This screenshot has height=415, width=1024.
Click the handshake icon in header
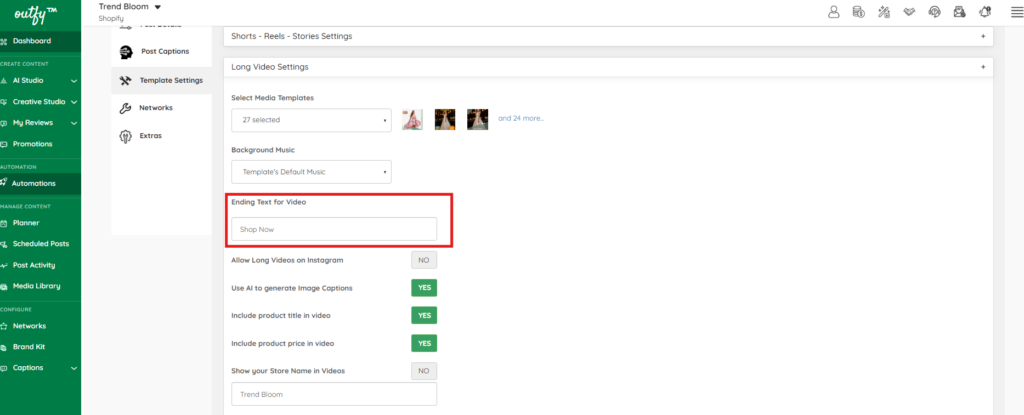[x=909, y=12]
